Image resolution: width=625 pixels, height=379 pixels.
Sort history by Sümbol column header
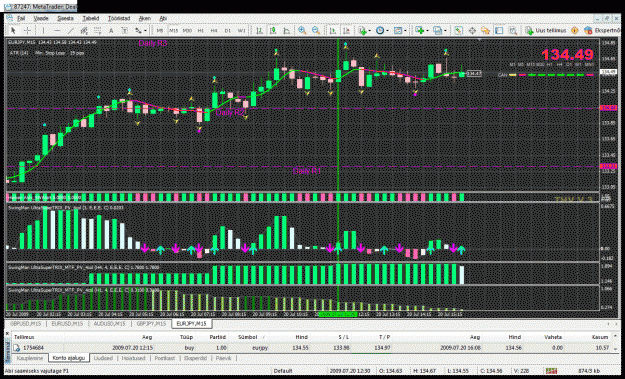point(248,337)
